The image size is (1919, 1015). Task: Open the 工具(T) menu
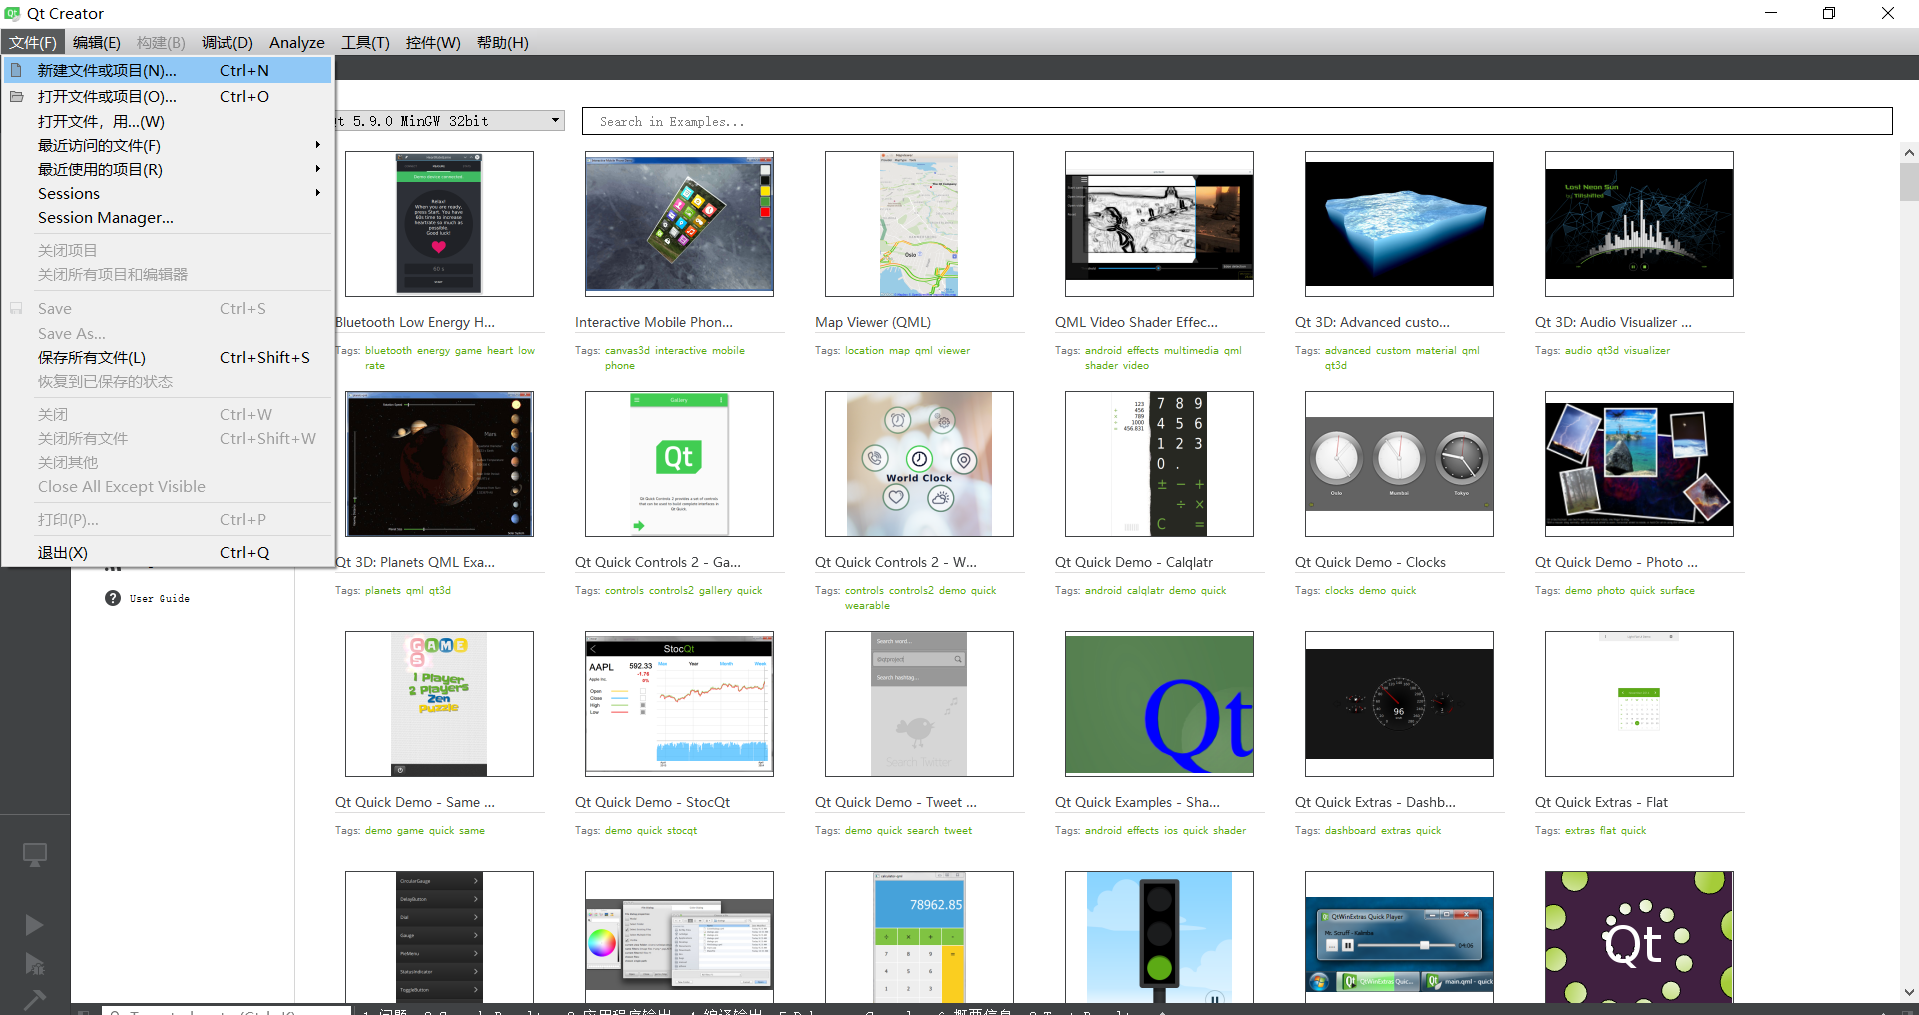(365, 42)
